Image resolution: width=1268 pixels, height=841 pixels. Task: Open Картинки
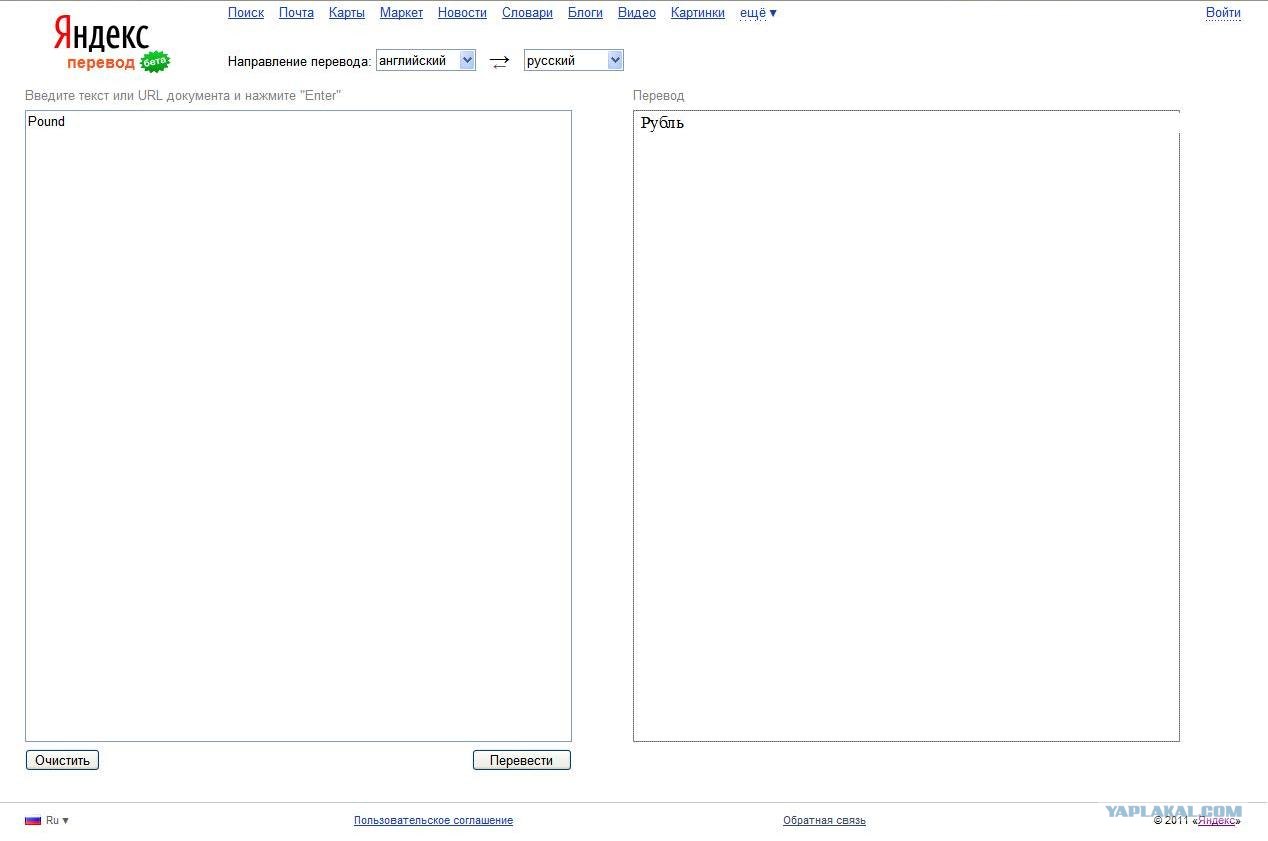point(698,13)
